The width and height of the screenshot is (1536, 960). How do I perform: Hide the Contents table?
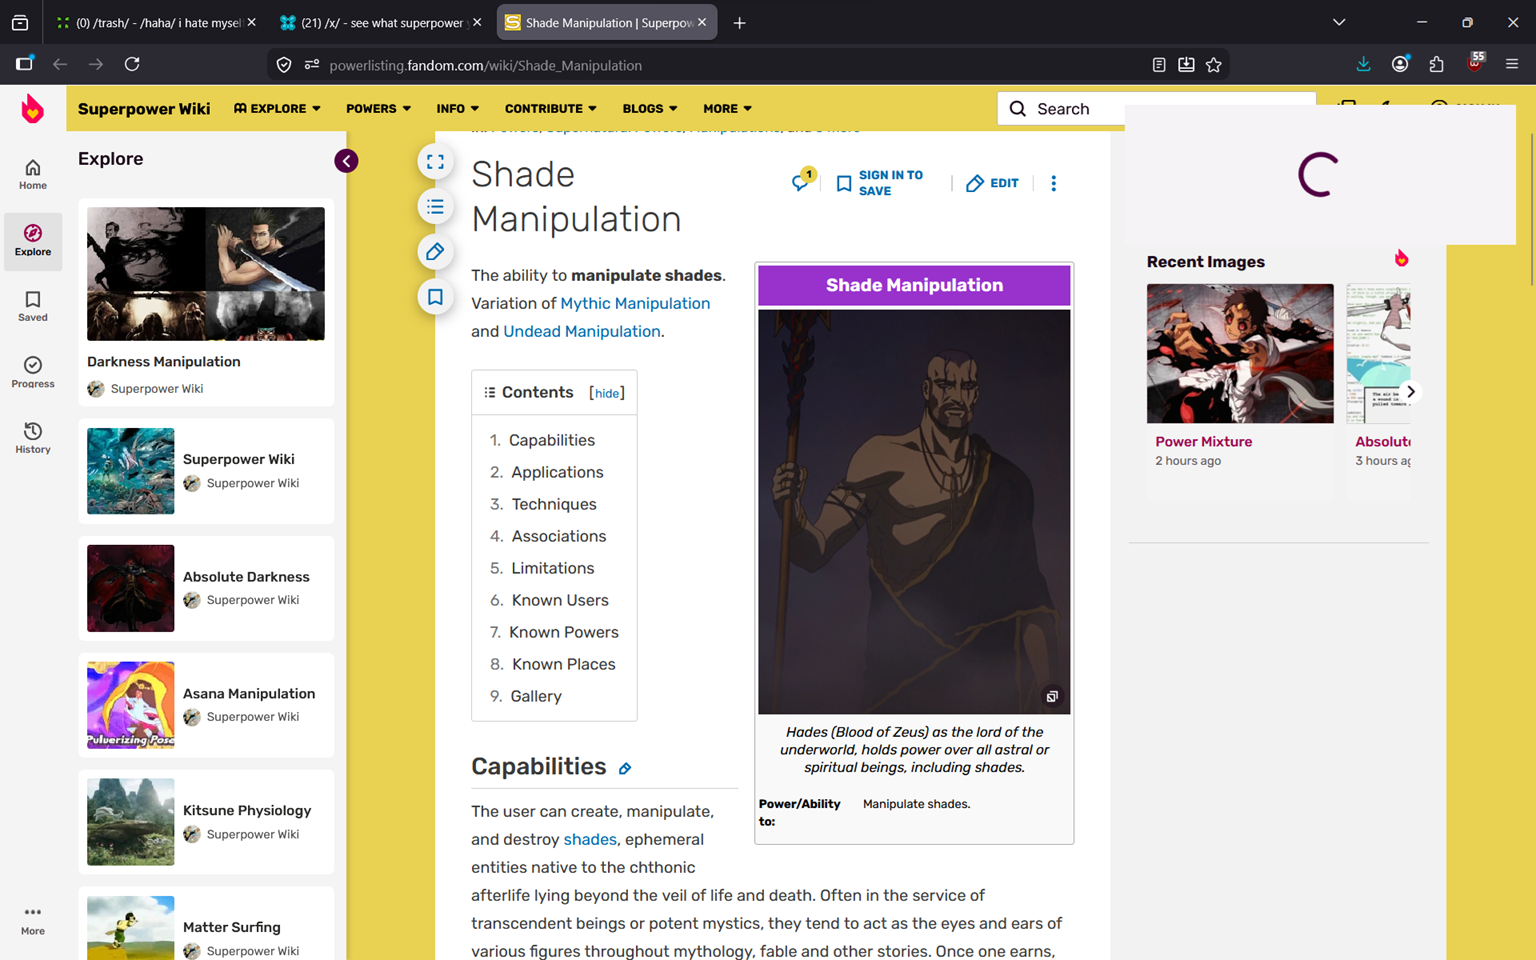607,393
